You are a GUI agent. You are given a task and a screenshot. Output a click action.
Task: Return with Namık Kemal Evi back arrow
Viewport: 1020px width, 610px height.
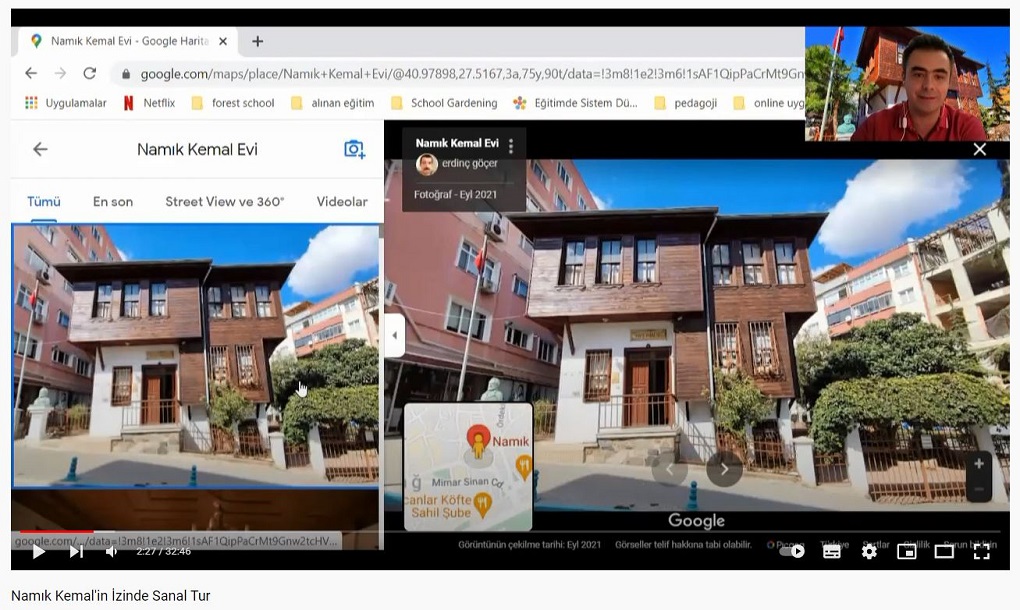coord(40,149)
